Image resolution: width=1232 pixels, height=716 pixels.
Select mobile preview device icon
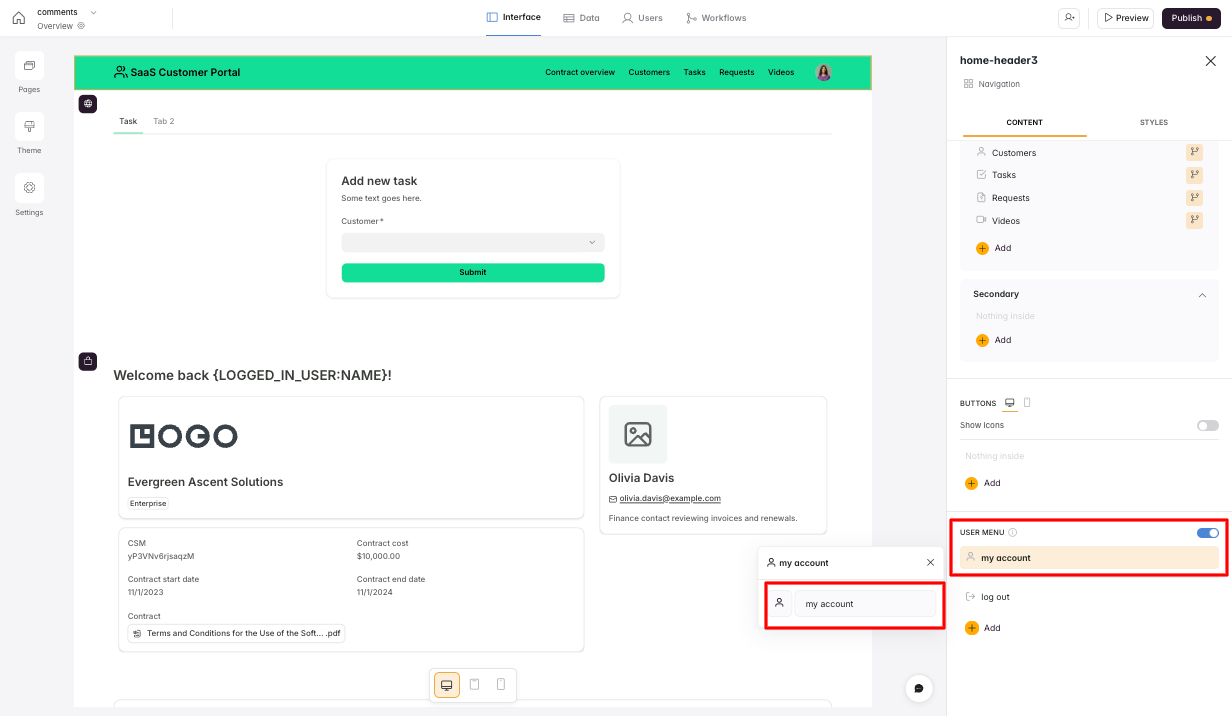coord(501,685)
